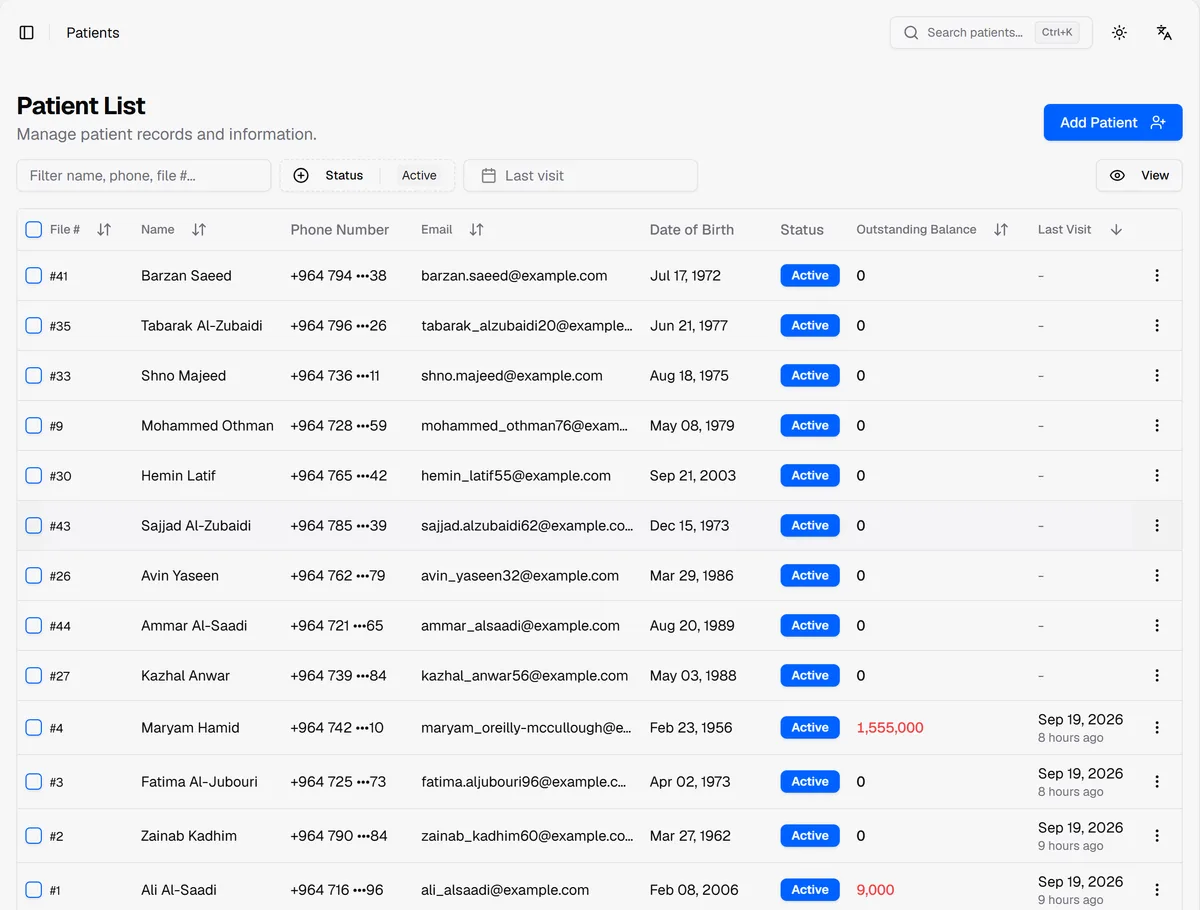Image resolution: width=1200 pixels, height=910 pixels.
Task: Open row actions menu for Barzan Saeed
Action: click(x=1157, y=276)
